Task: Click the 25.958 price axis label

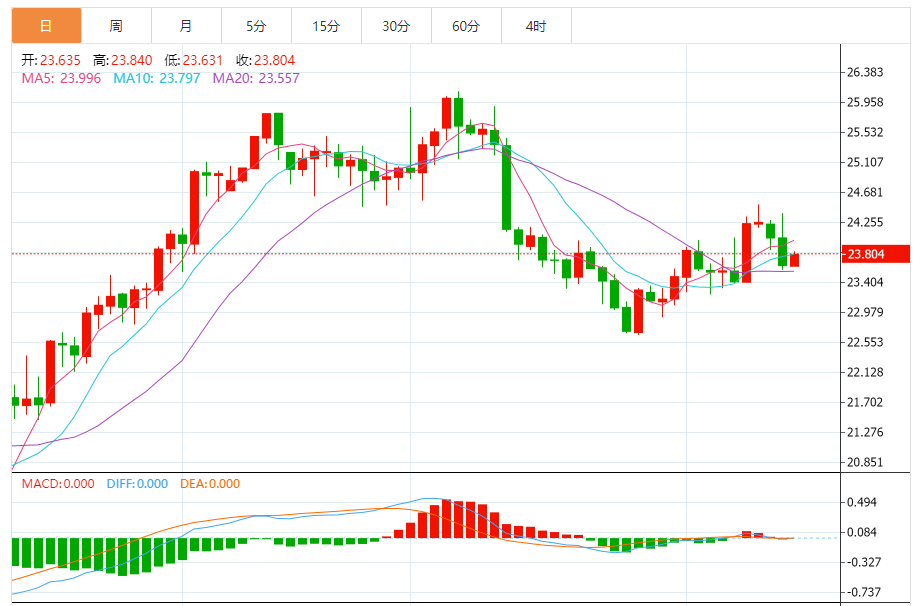Action: point(865,102)
